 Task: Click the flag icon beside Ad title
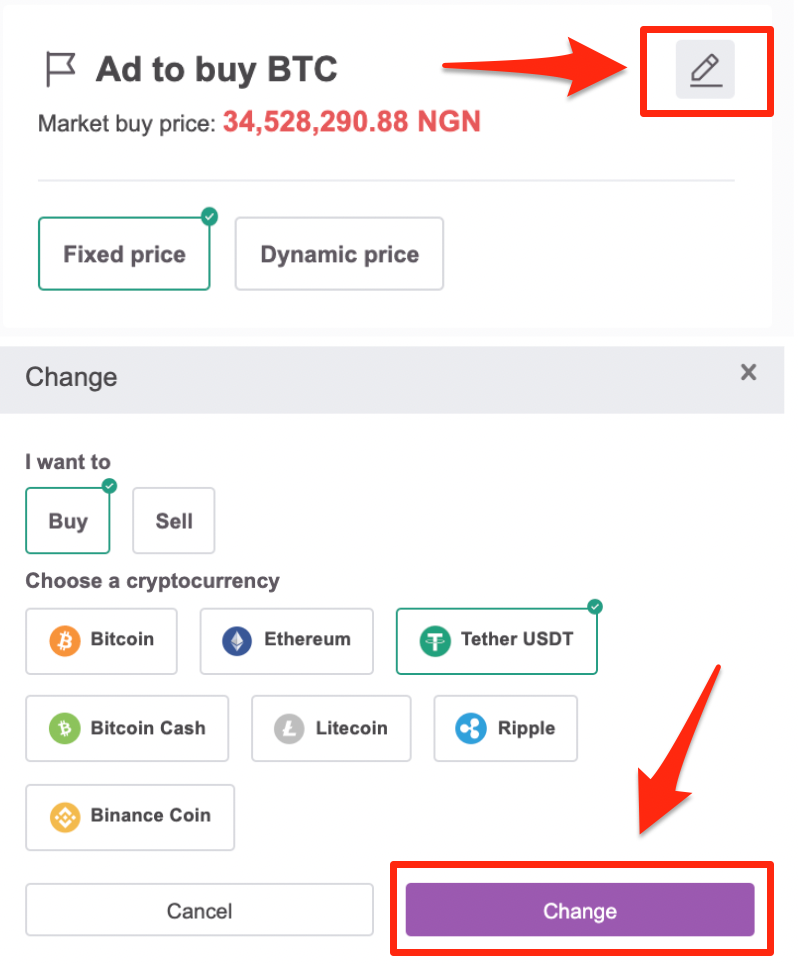click(x=61, y=69)
